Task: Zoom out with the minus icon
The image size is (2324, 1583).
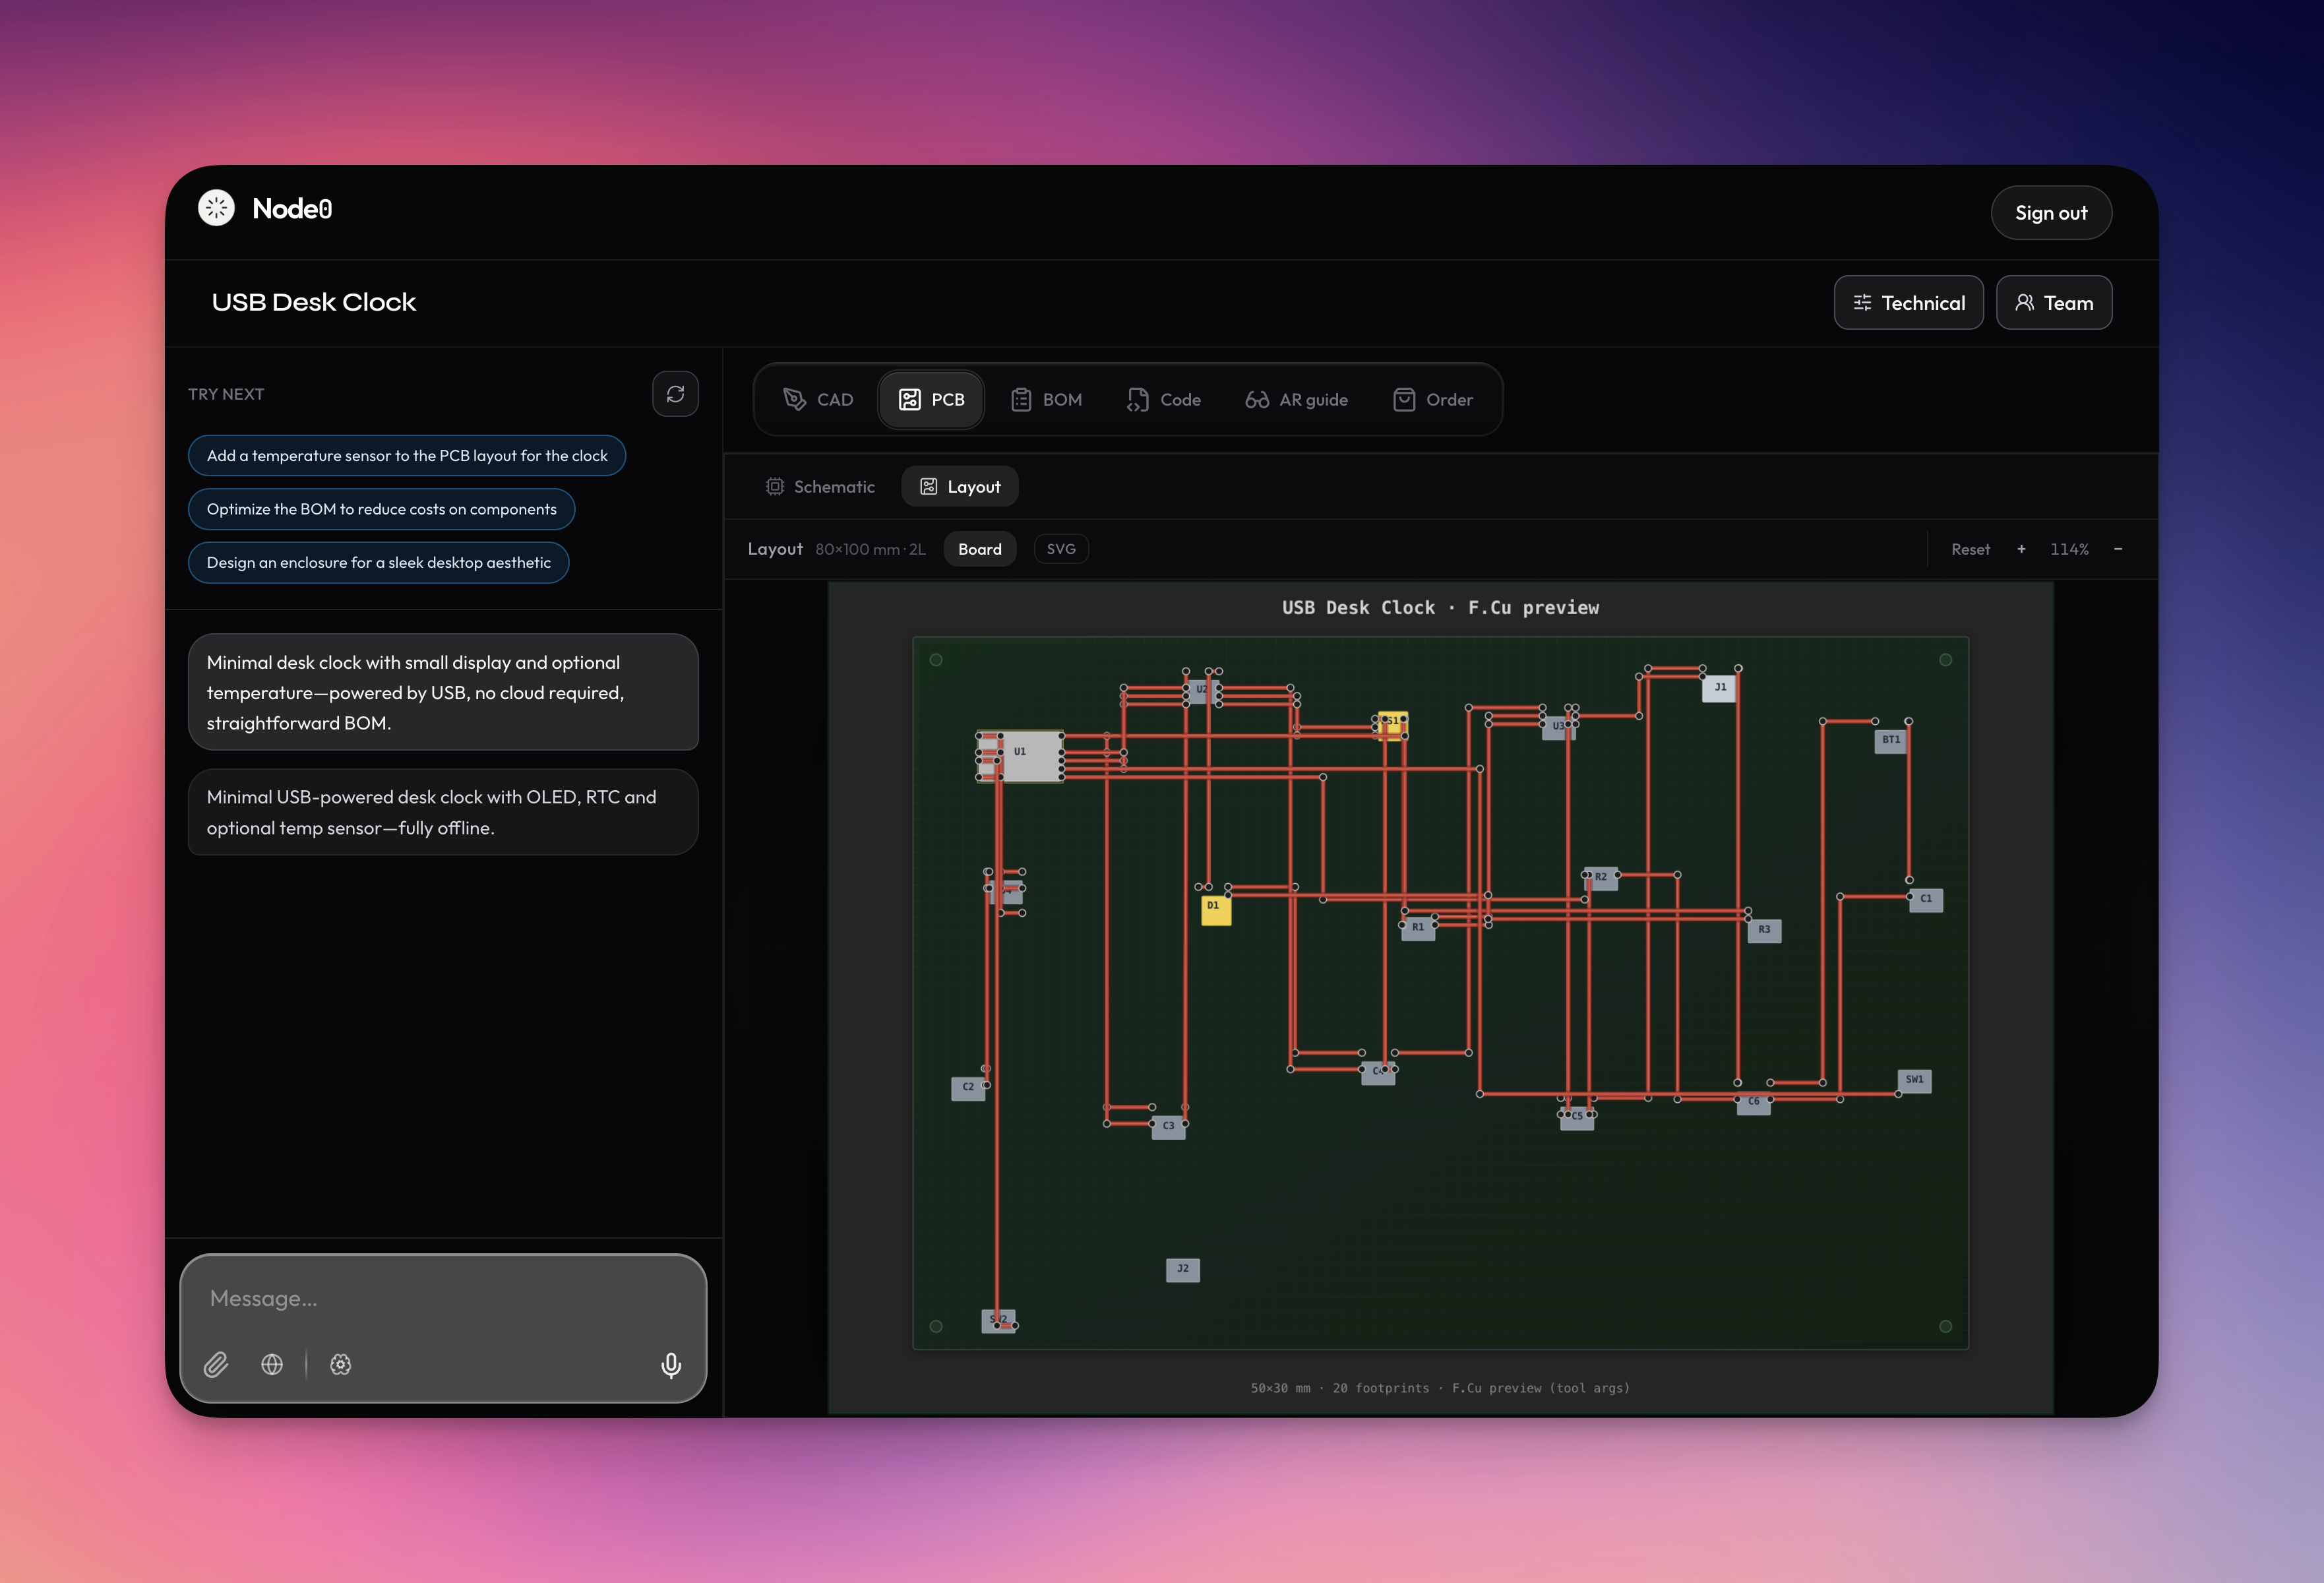Action: pos(2117,549)
